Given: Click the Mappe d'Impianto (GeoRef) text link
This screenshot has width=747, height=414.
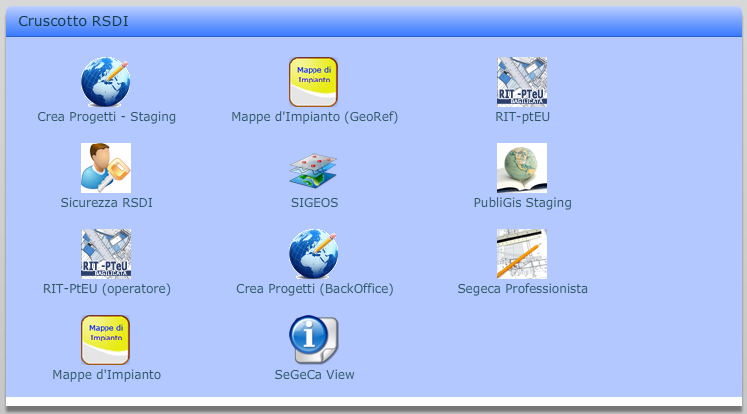Looking at the screenshot, I should (x=314, y=117).
